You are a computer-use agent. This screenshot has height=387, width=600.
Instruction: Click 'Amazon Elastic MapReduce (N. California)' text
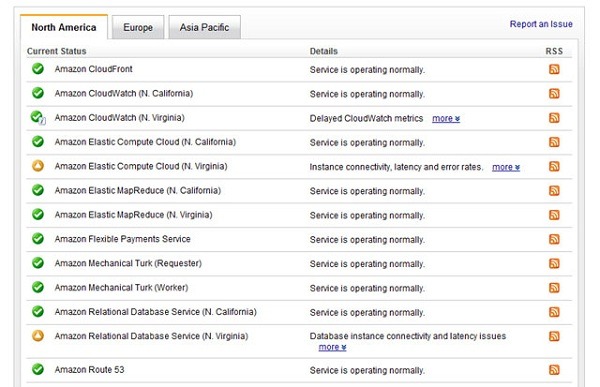coord(138,191)
